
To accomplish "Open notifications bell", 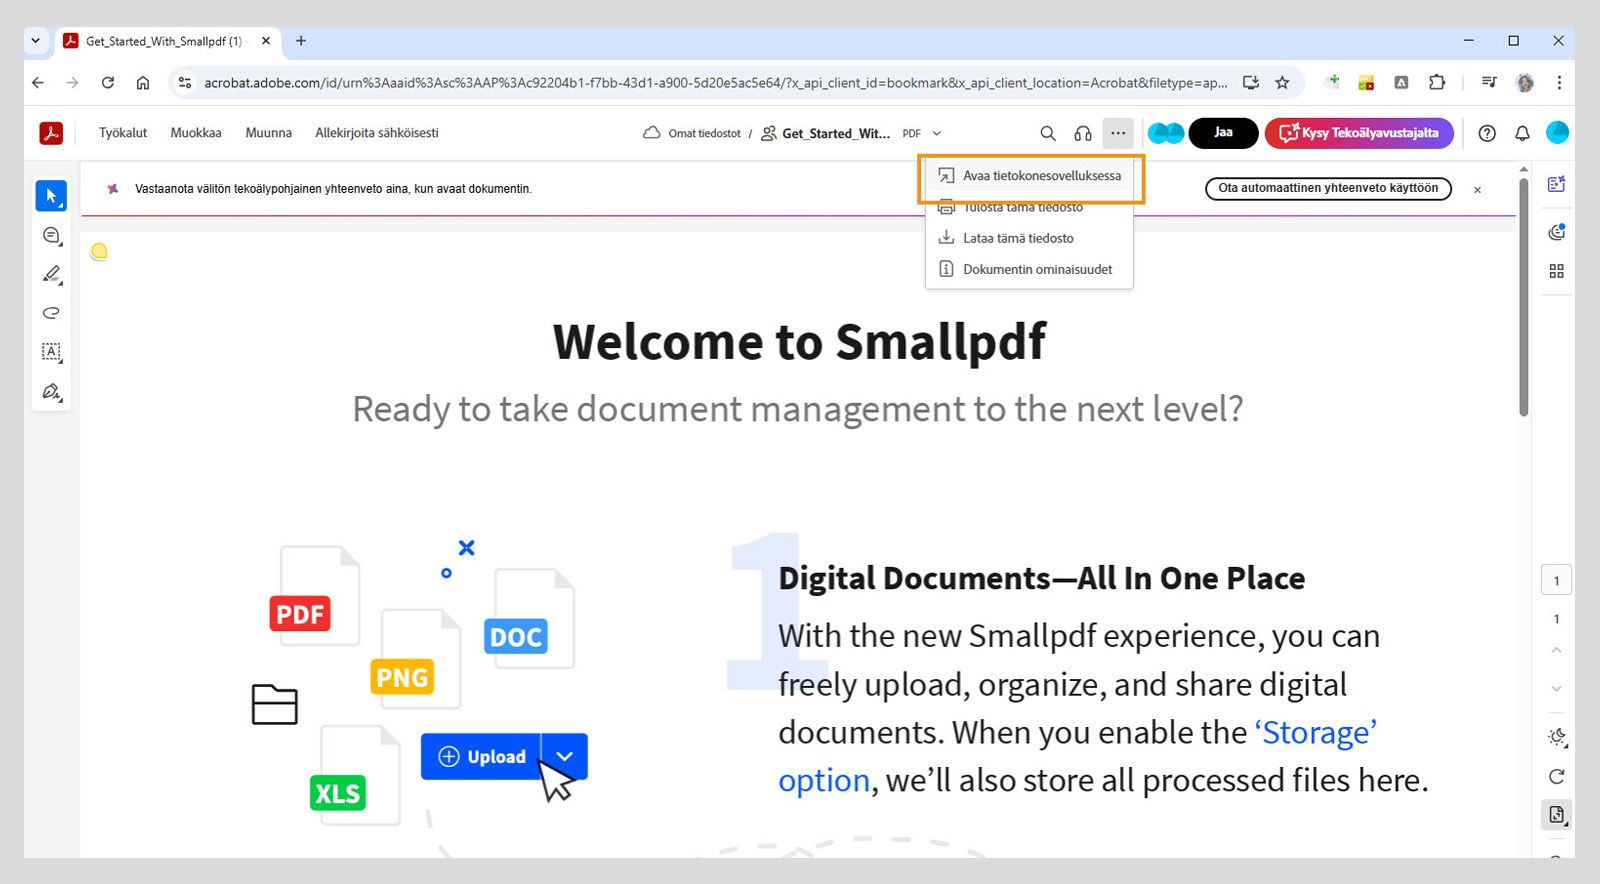I will [x=1522, y=133].
